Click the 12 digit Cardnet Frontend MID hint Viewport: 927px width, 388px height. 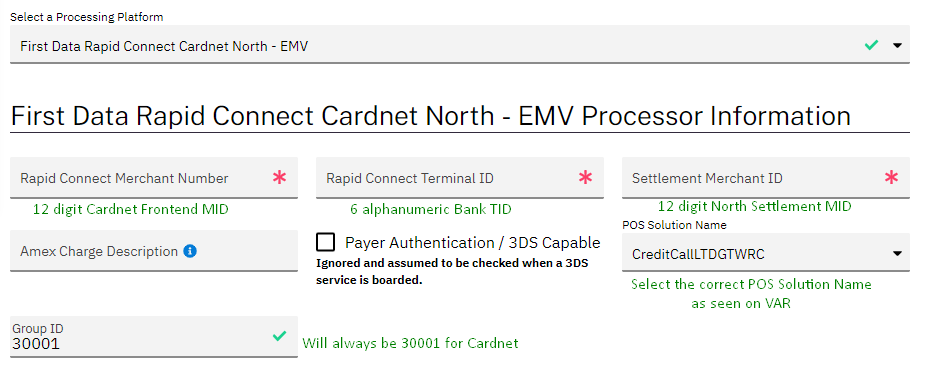point(131,209)
